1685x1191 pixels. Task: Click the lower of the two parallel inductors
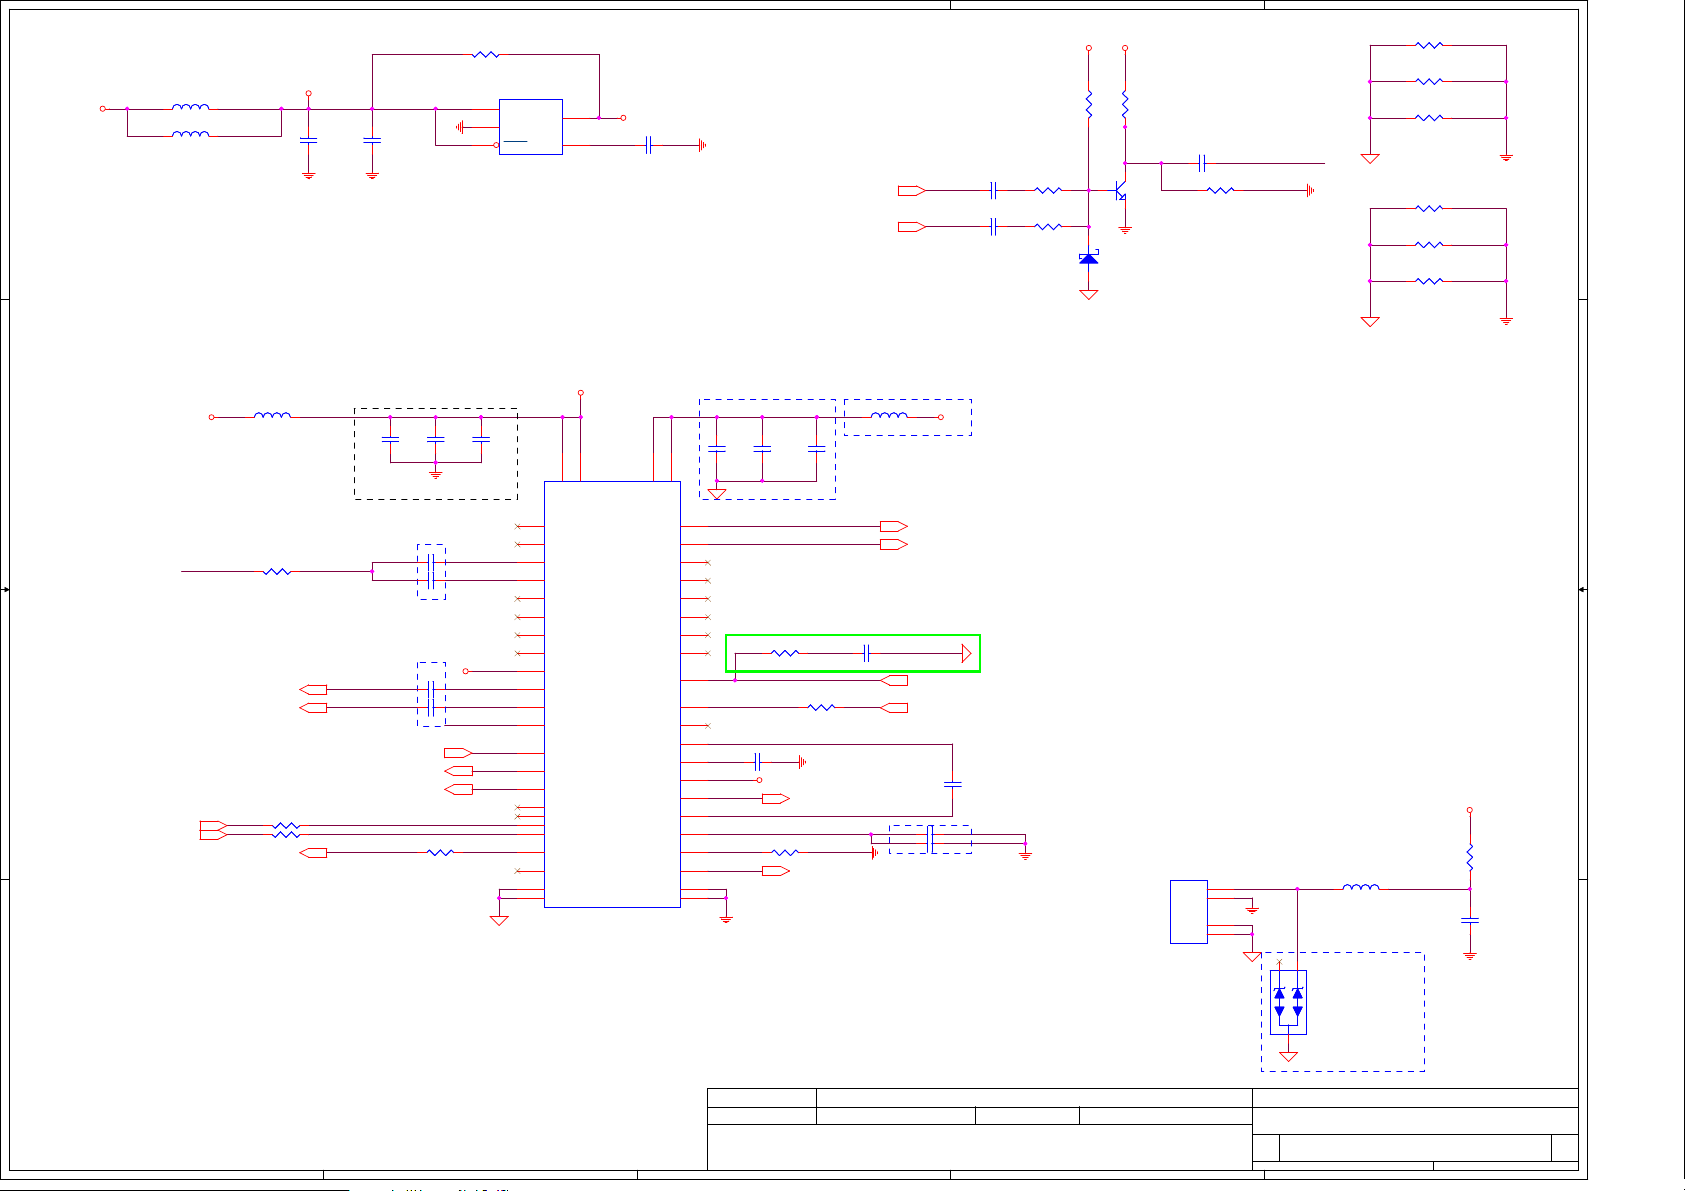pos(190,135)
